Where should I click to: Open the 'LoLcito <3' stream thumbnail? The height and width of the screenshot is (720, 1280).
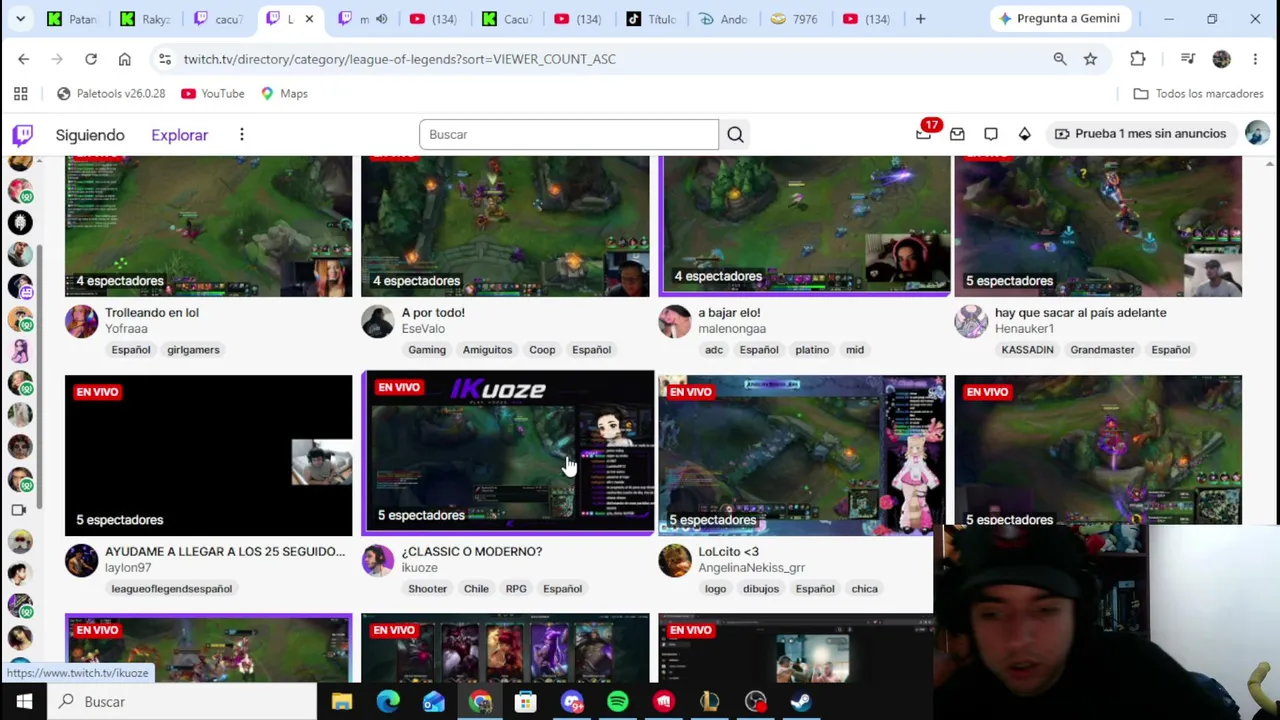(802, 455)
